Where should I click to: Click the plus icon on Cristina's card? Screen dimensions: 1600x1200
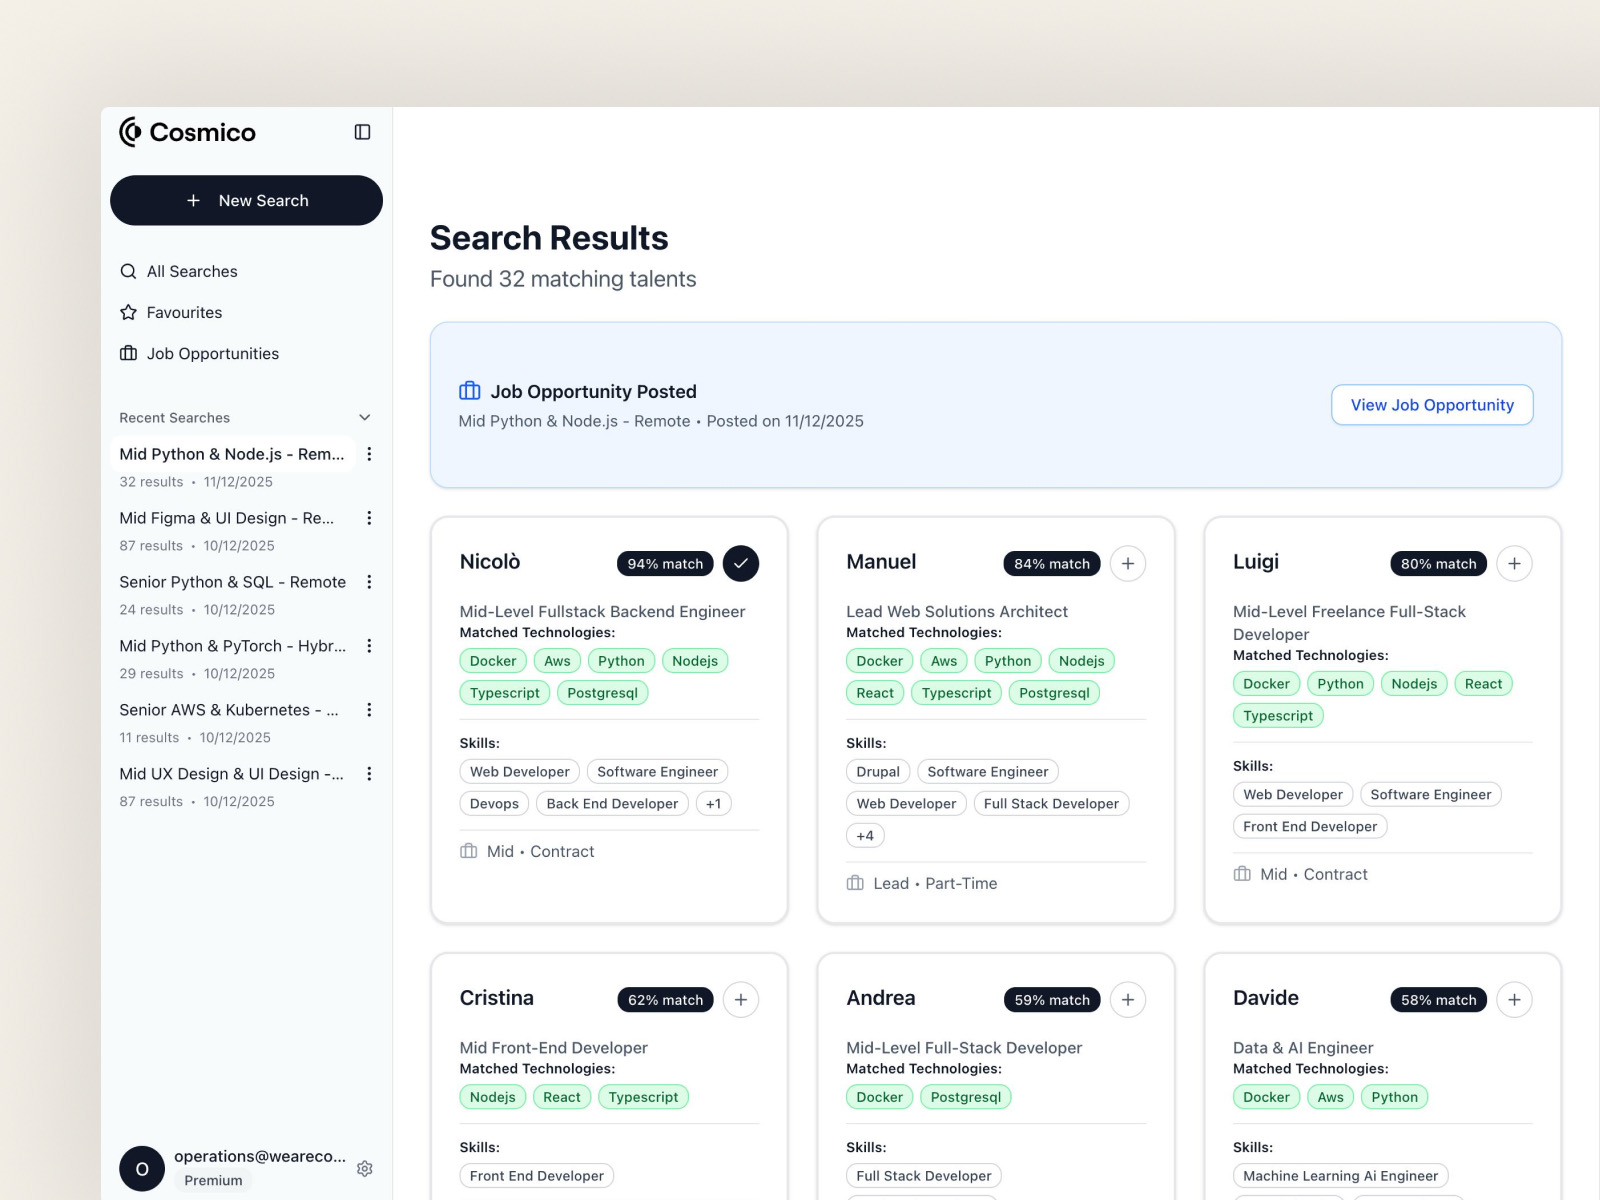click(741, 999)
